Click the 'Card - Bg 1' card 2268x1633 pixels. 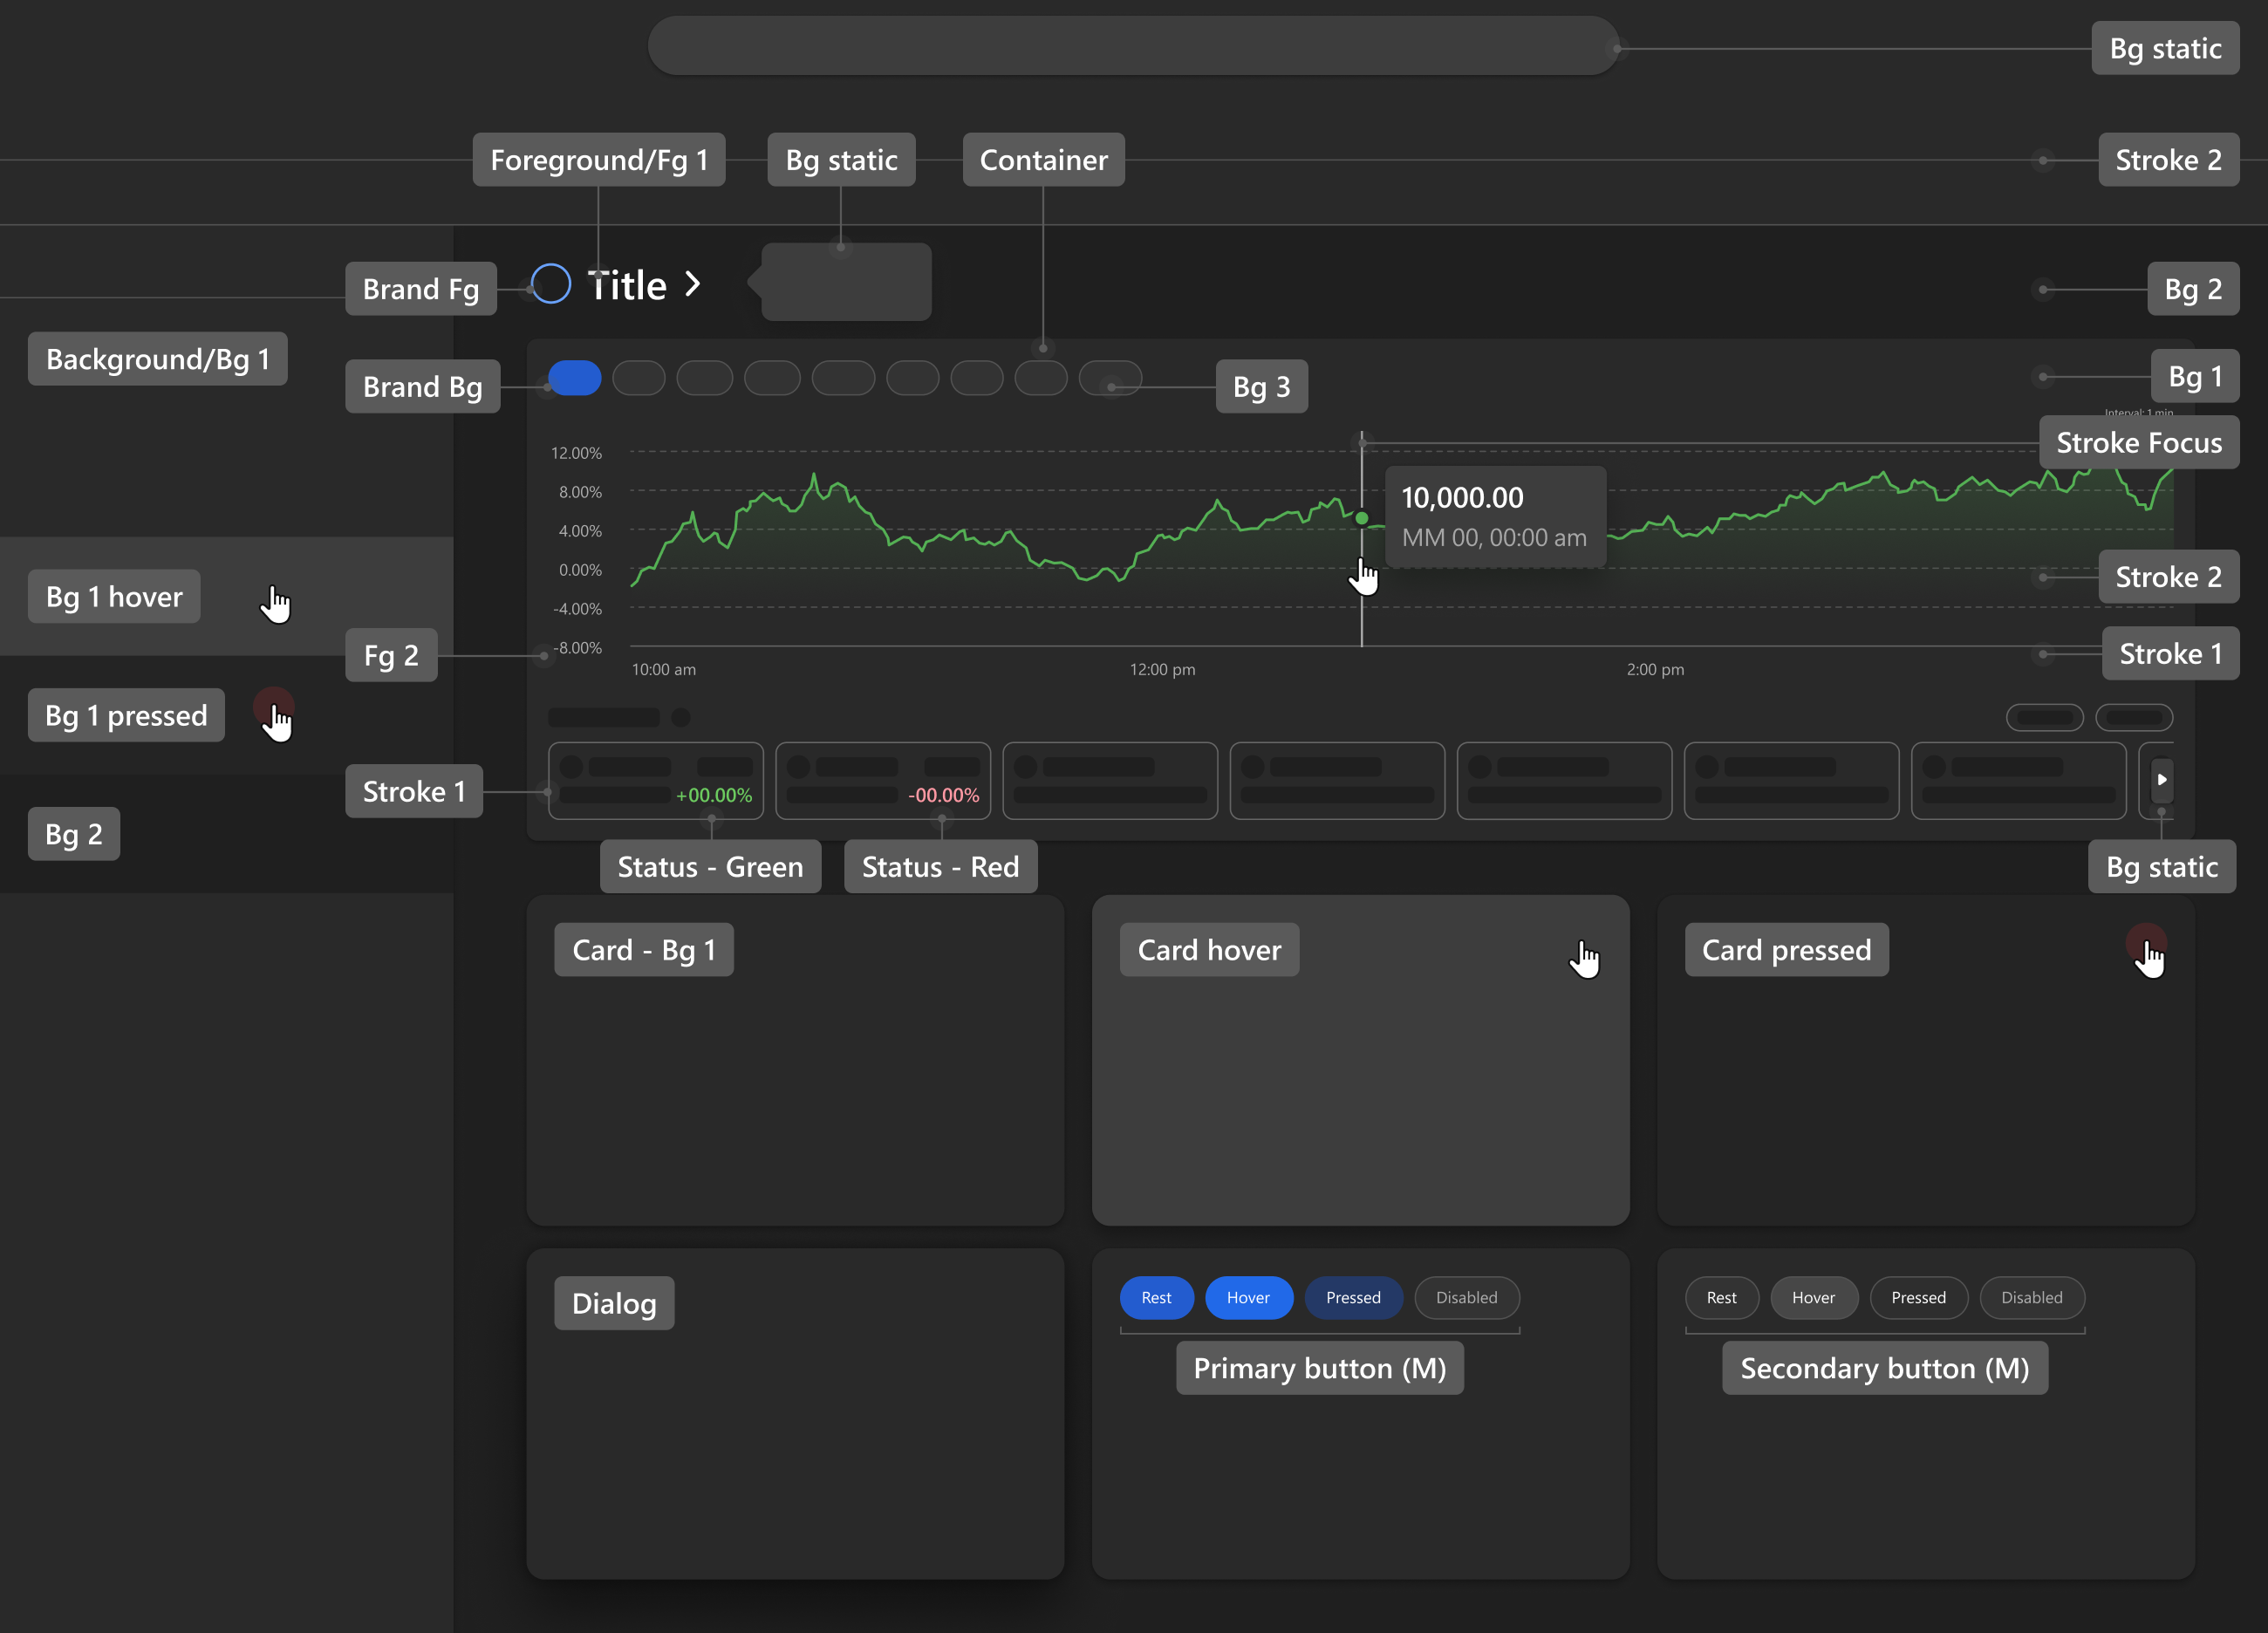coord(795,1060)
